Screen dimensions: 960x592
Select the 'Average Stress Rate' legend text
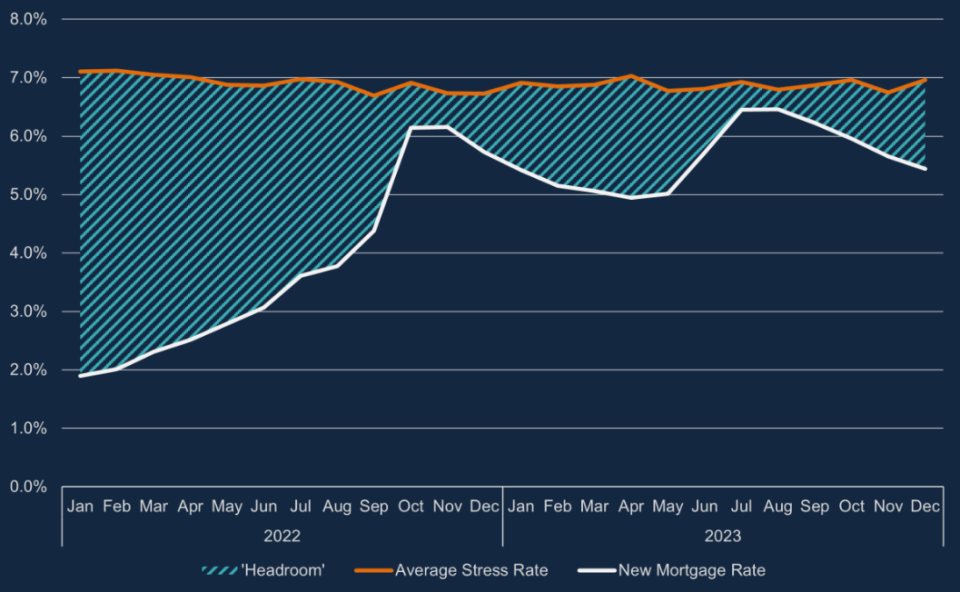click(471, 570)
